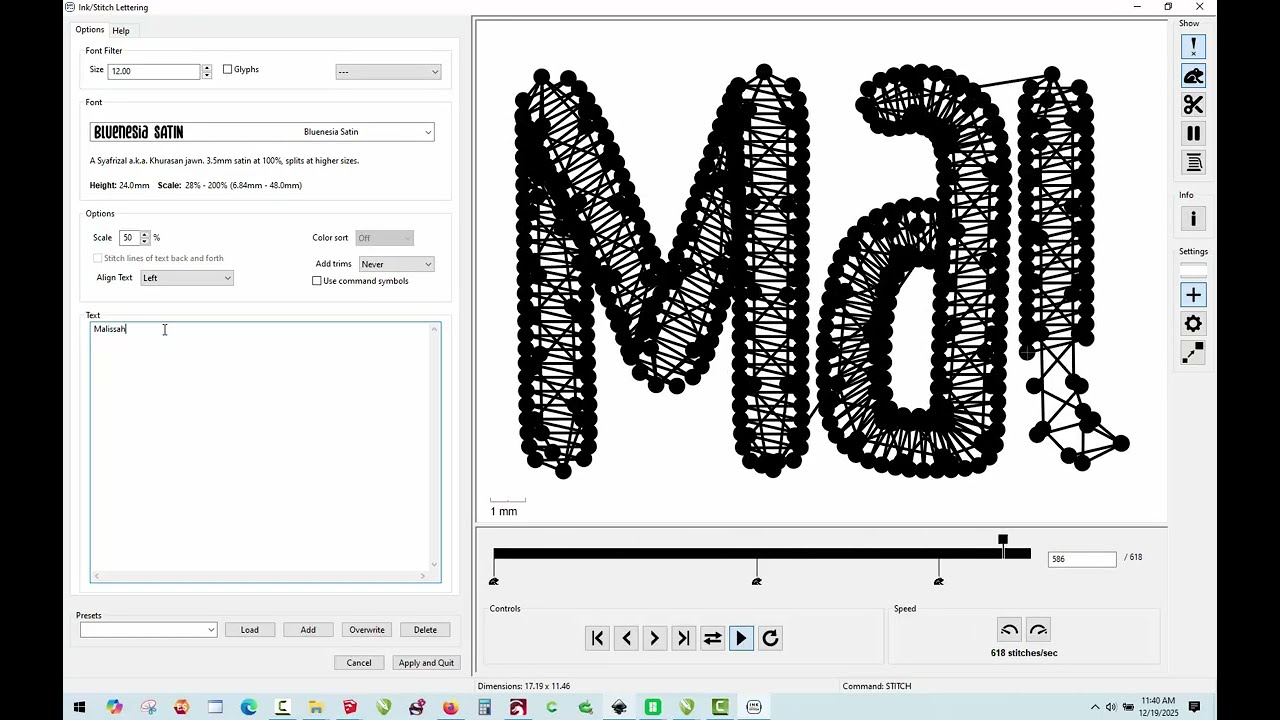1280x720 pixels.
Task: Click the stitch timeline slider handle
Action: pyautogui.click(x=1003, y=540)
